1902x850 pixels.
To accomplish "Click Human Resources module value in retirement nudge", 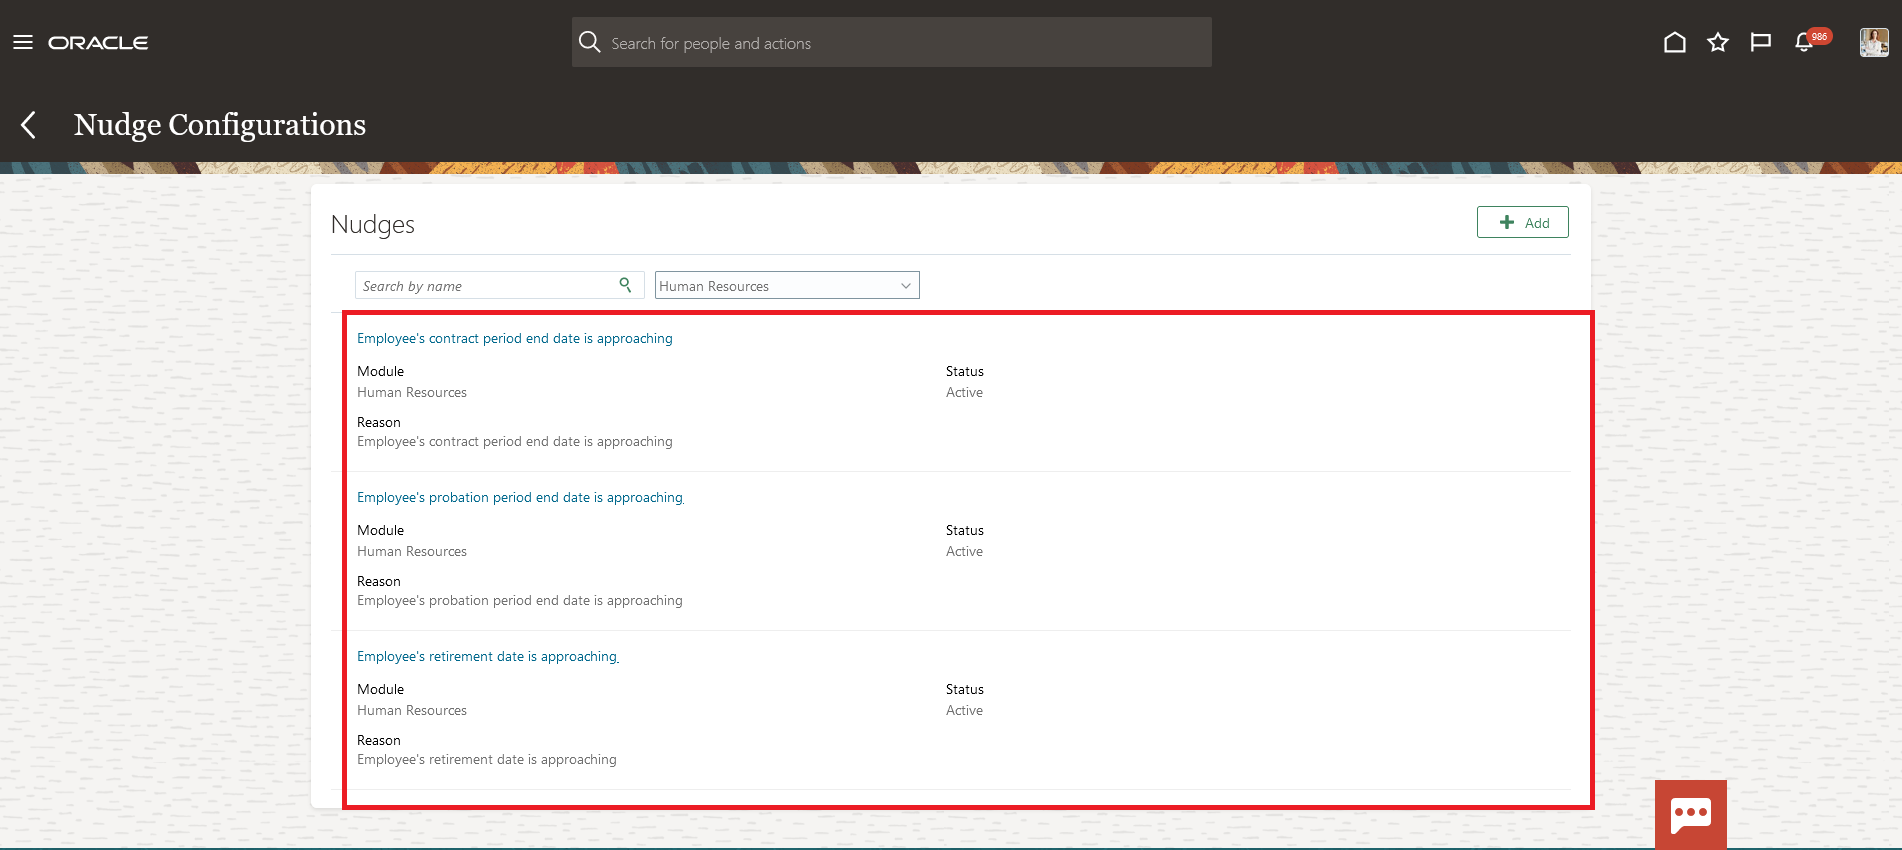I will [x=412, y=710].
